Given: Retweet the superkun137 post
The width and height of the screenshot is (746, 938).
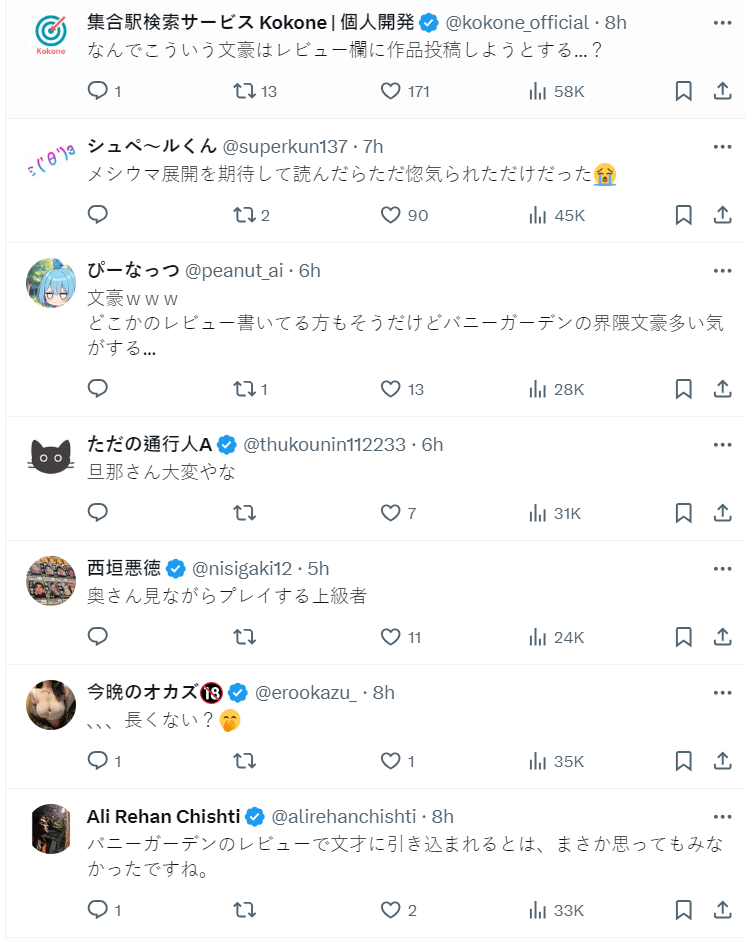Looking at the screenshot, I should click(244, 215).
